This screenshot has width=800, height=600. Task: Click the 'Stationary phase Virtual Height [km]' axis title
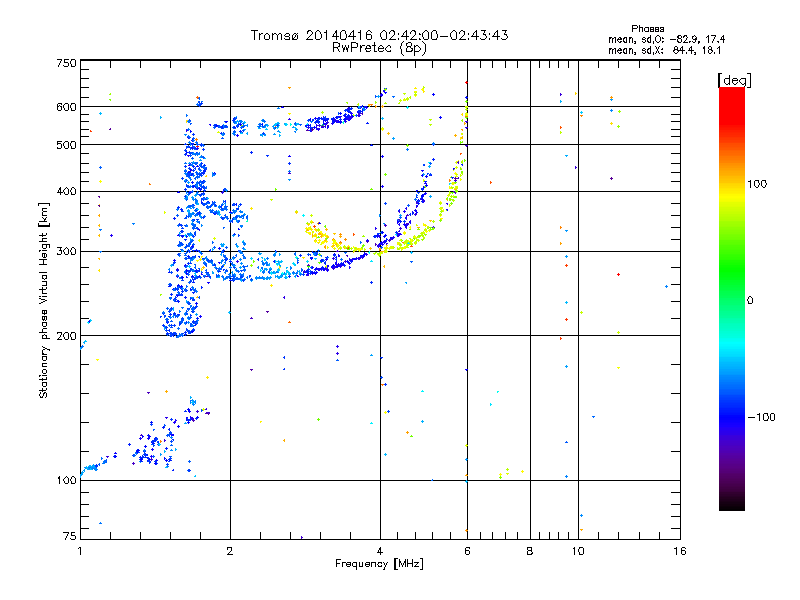pos(44,300)
